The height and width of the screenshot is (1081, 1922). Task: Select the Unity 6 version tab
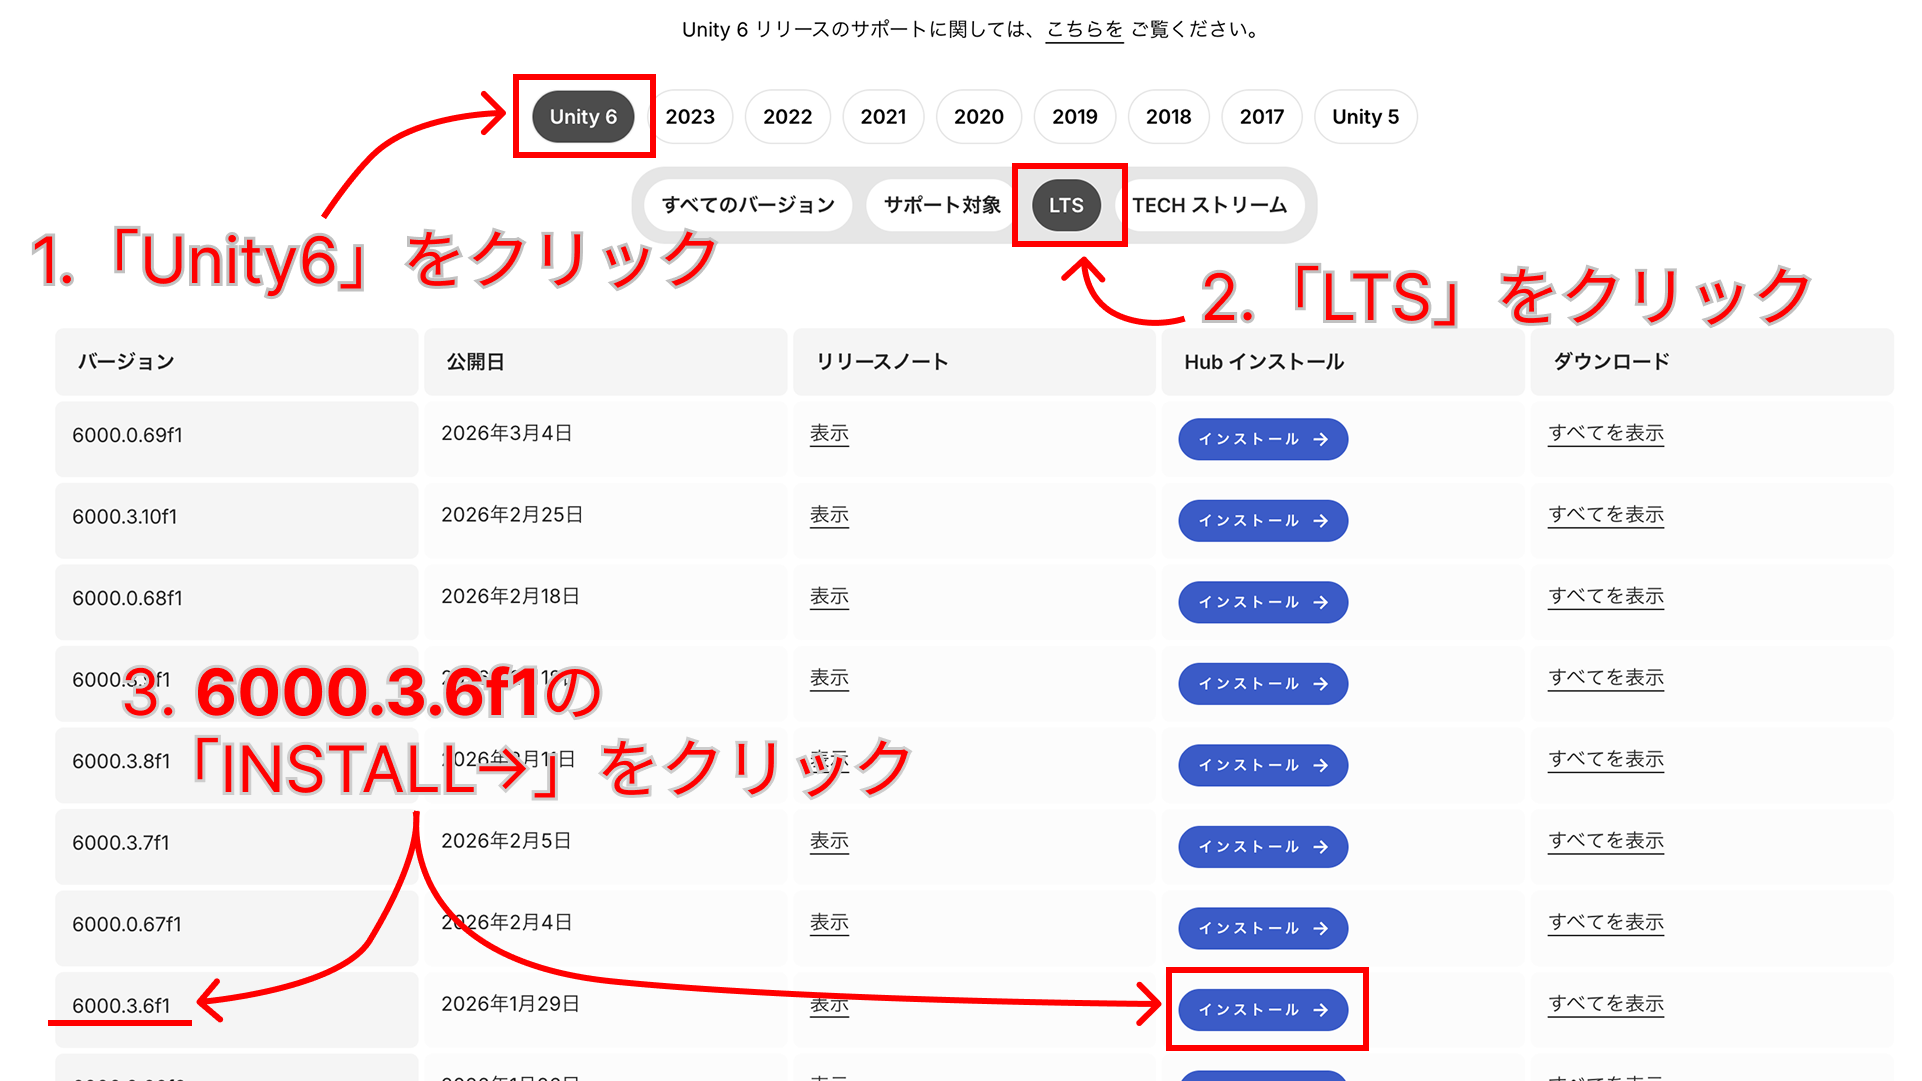coord(583,117)
